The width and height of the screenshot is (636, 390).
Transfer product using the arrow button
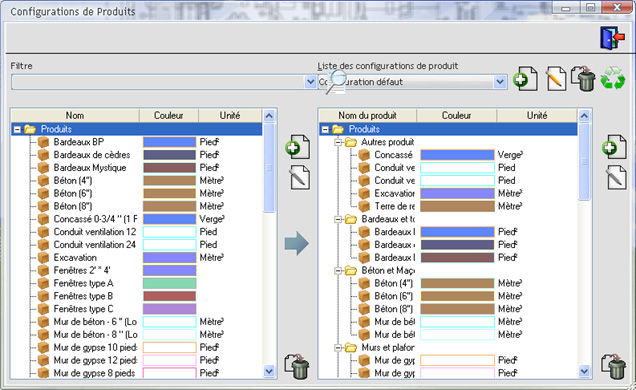point(297,243)
